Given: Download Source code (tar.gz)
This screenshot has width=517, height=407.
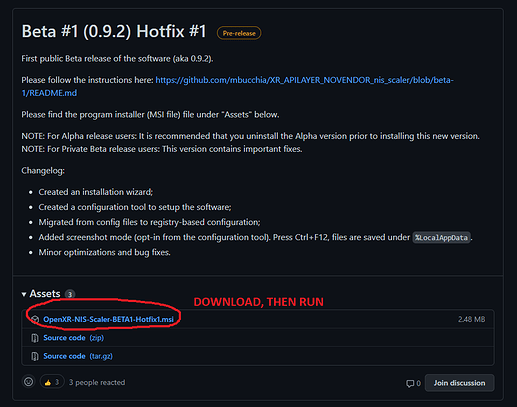Looking at the screenshot, I should (x=78, y=356).
